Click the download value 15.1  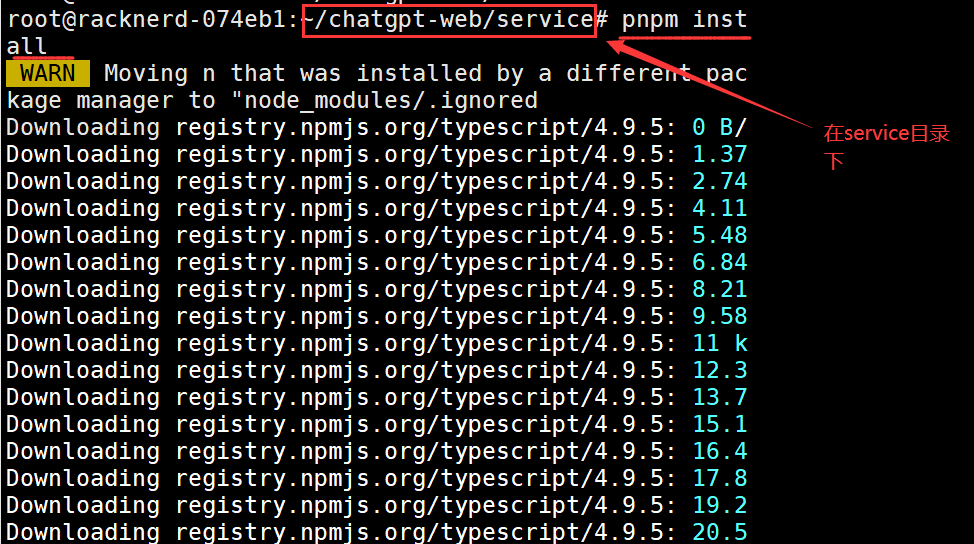tap(719, 424)
